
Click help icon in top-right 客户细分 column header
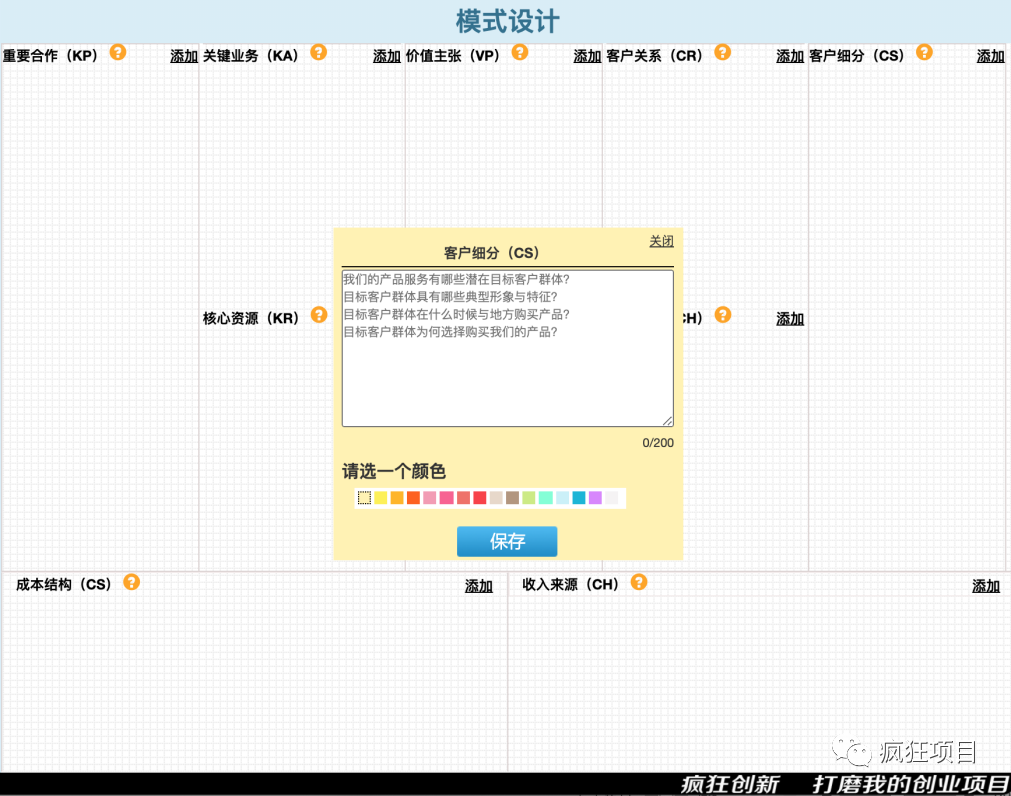click(x=924, y=53)
